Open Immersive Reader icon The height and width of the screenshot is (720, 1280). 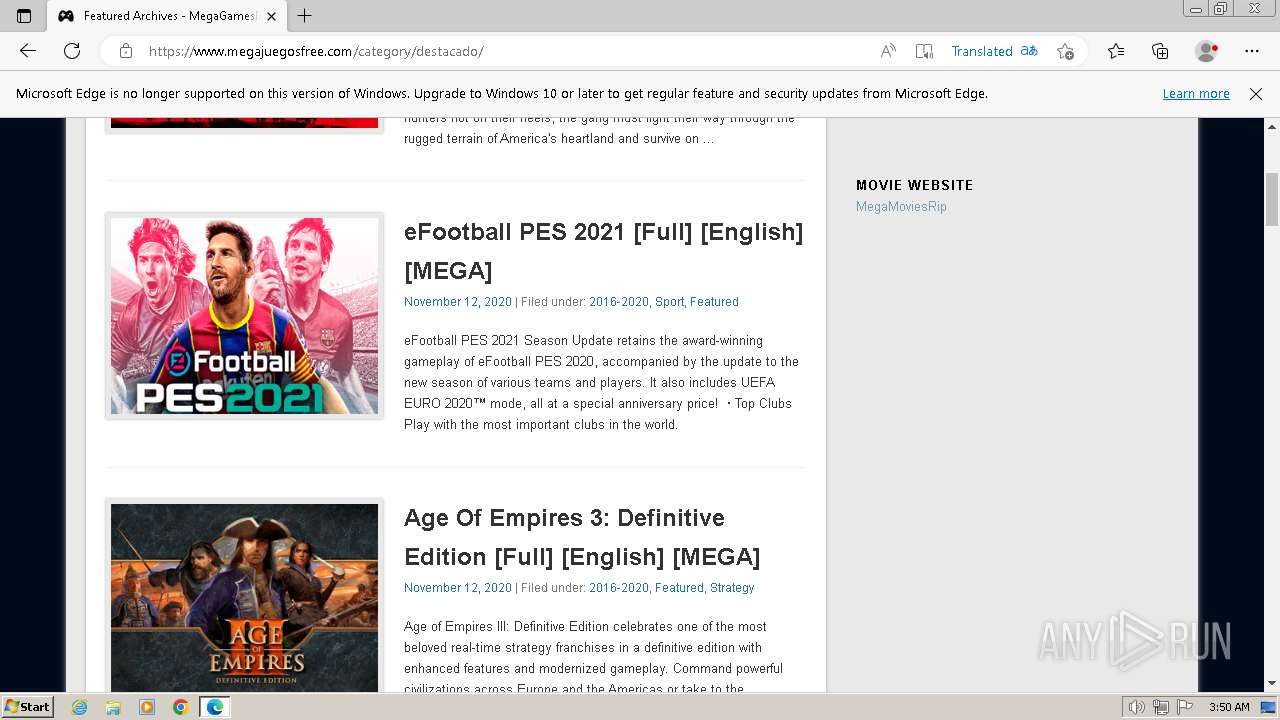pos(924,51)
